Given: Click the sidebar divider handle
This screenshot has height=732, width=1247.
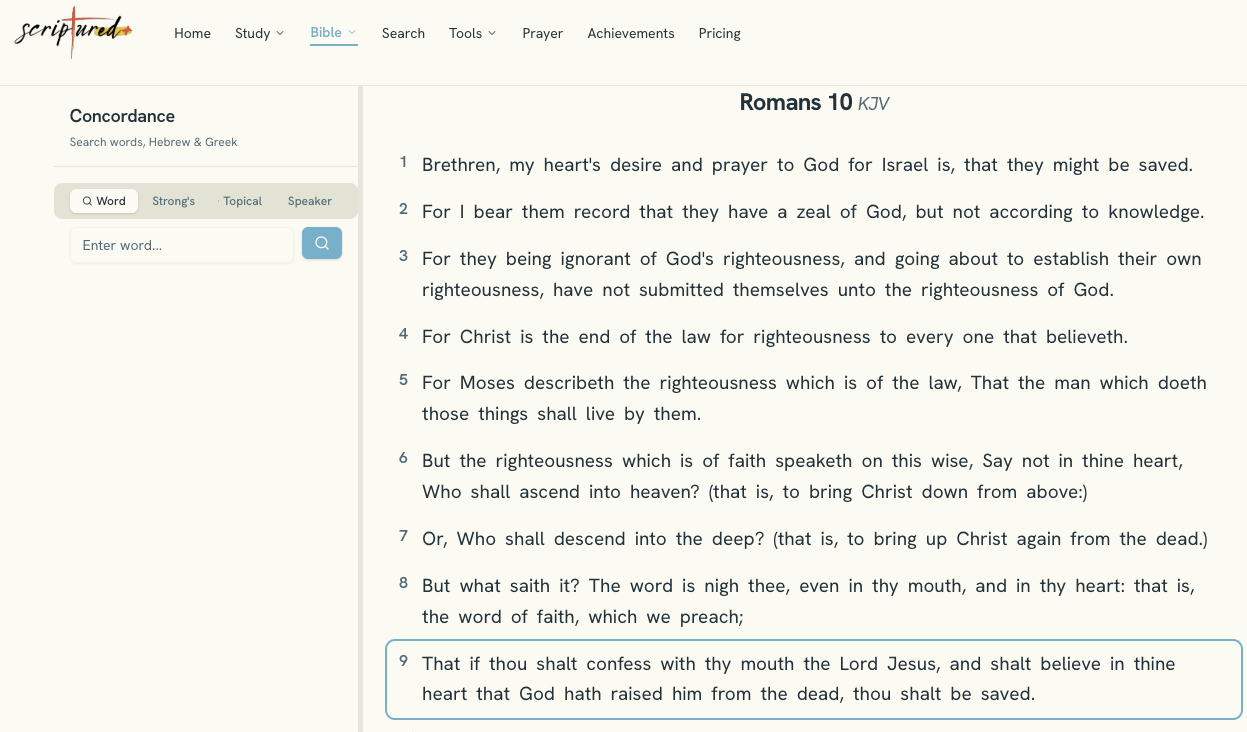Looking at the screenshot, I should [360, 408].
